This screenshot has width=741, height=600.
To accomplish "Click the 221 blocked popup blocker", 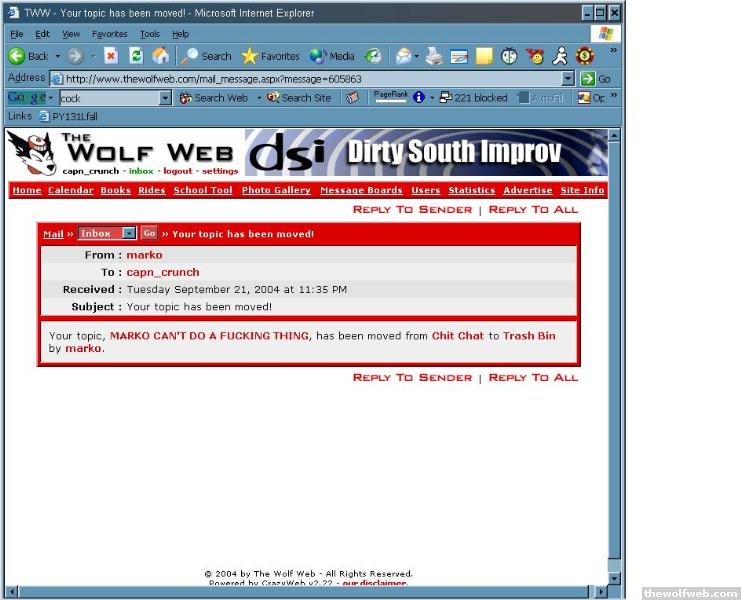I will (x=474, y=98).
